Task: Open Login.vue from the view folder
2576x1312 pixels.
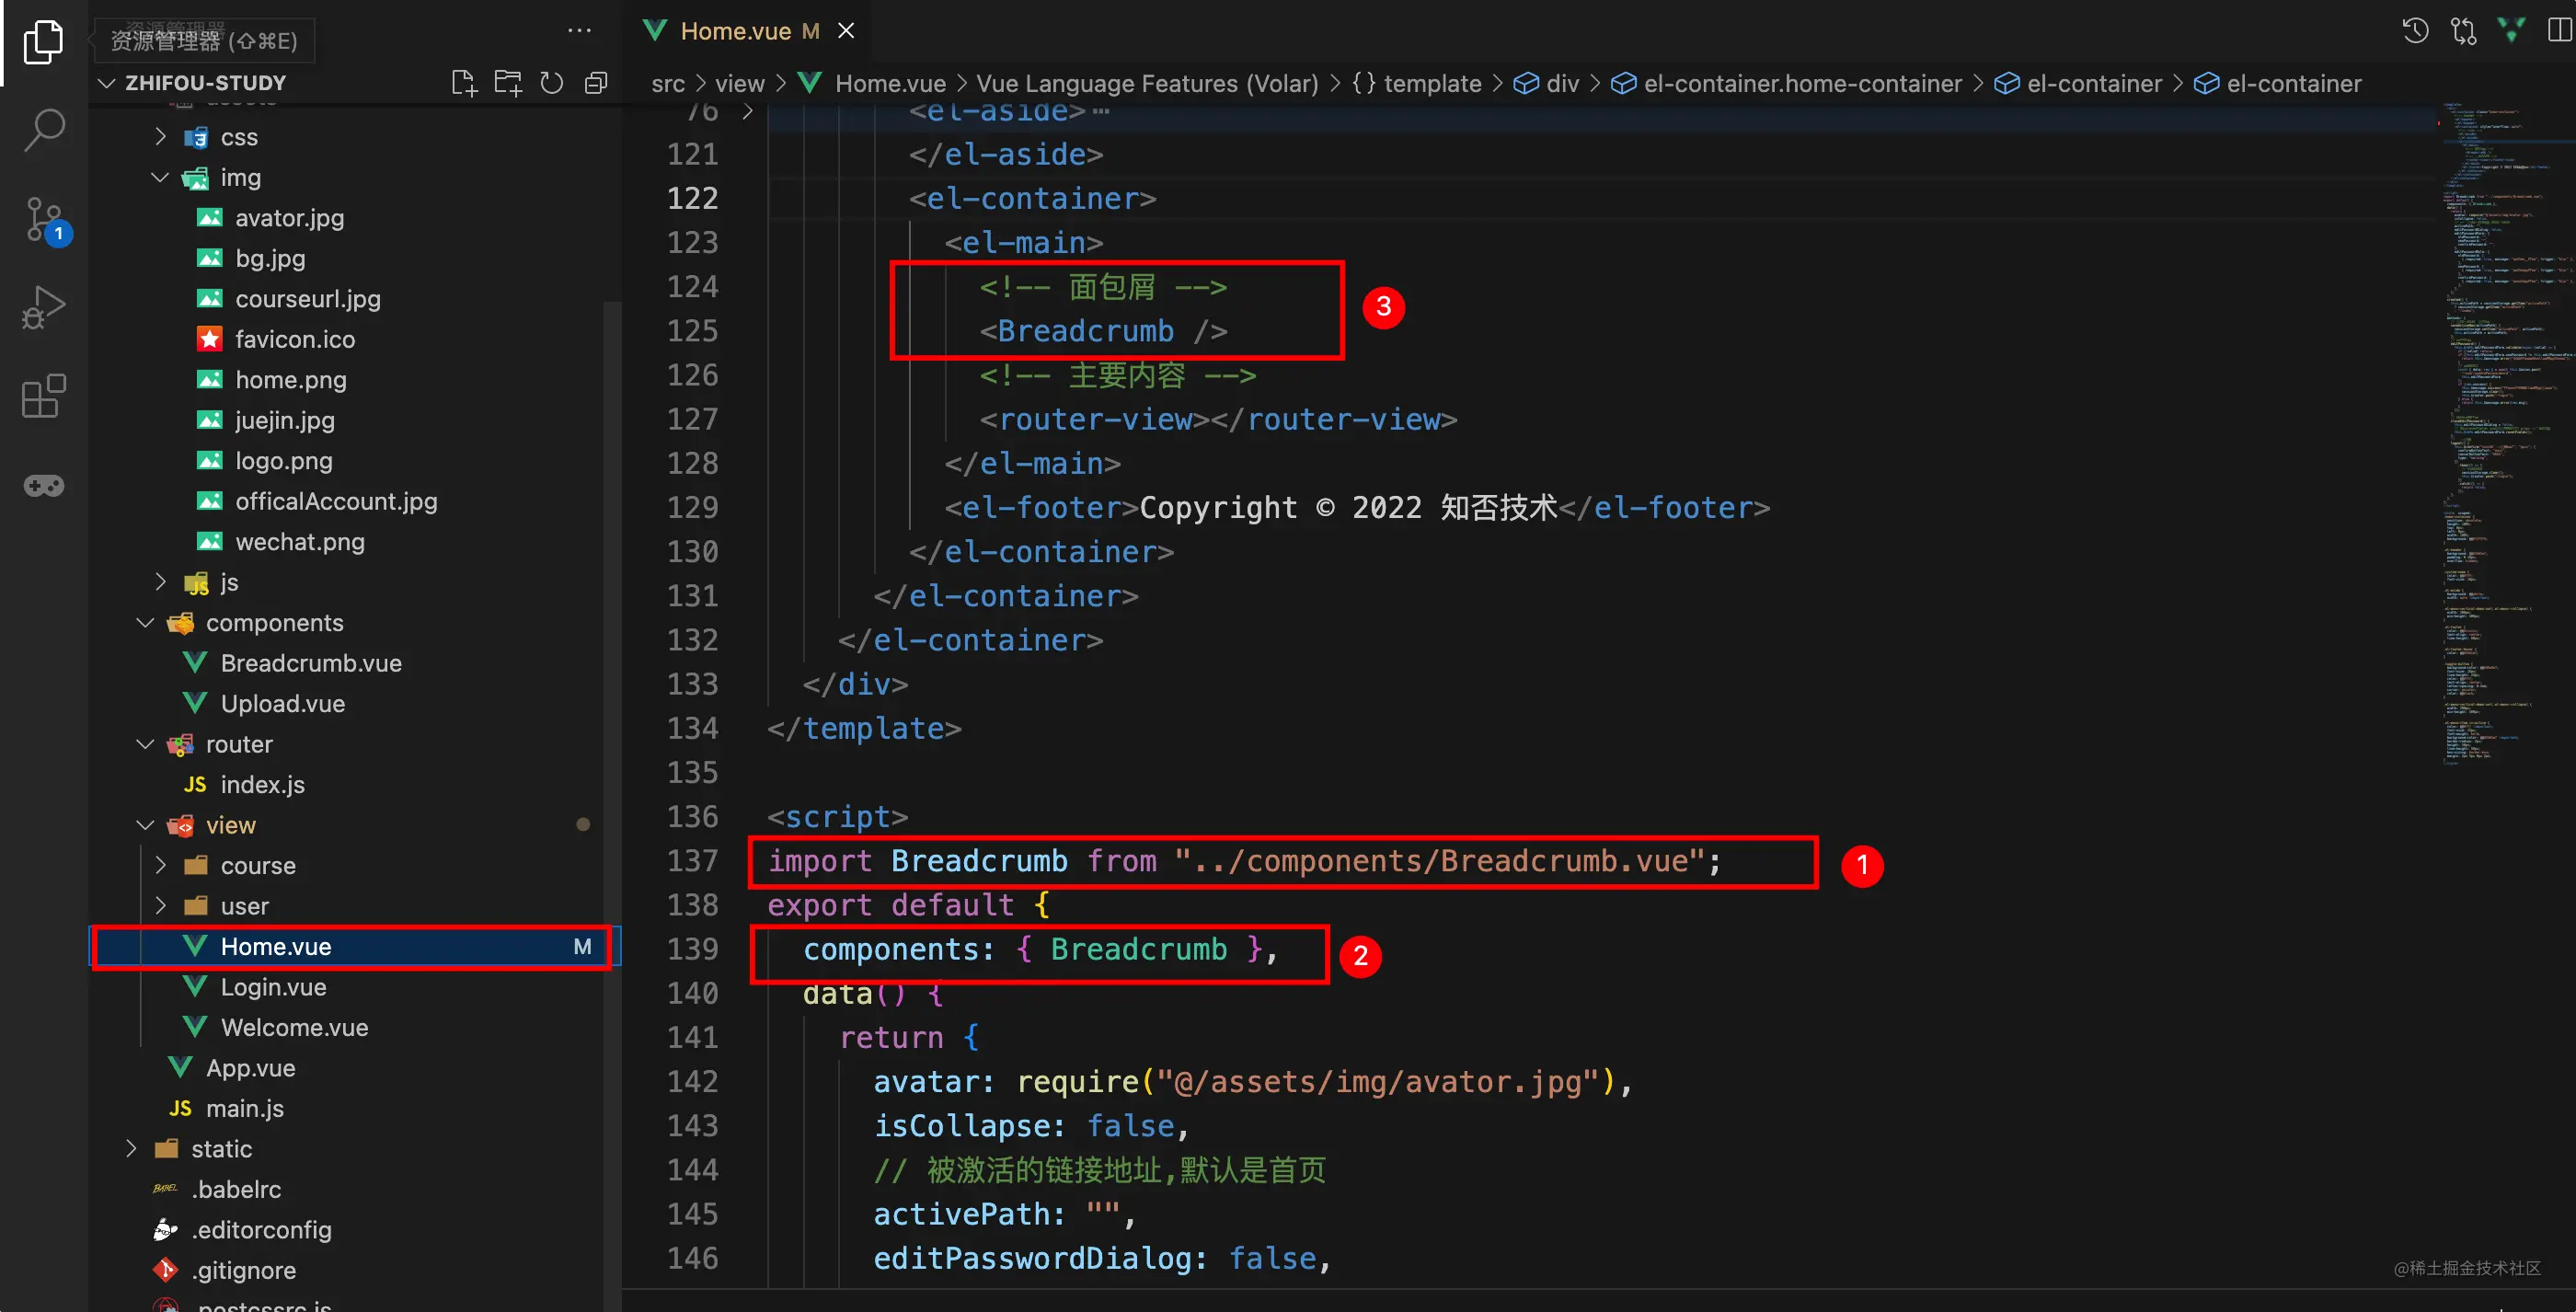Action: (x=272, y=987)
